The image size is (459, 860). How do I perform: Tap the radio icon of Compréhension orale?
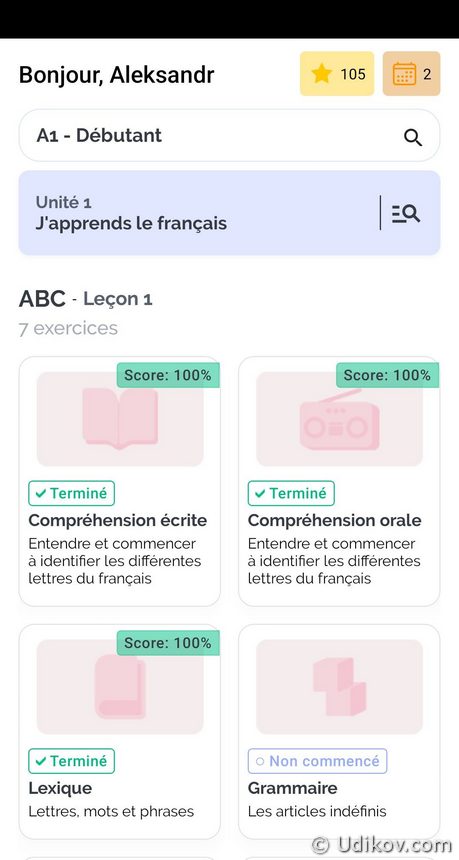tap(339, 420)
